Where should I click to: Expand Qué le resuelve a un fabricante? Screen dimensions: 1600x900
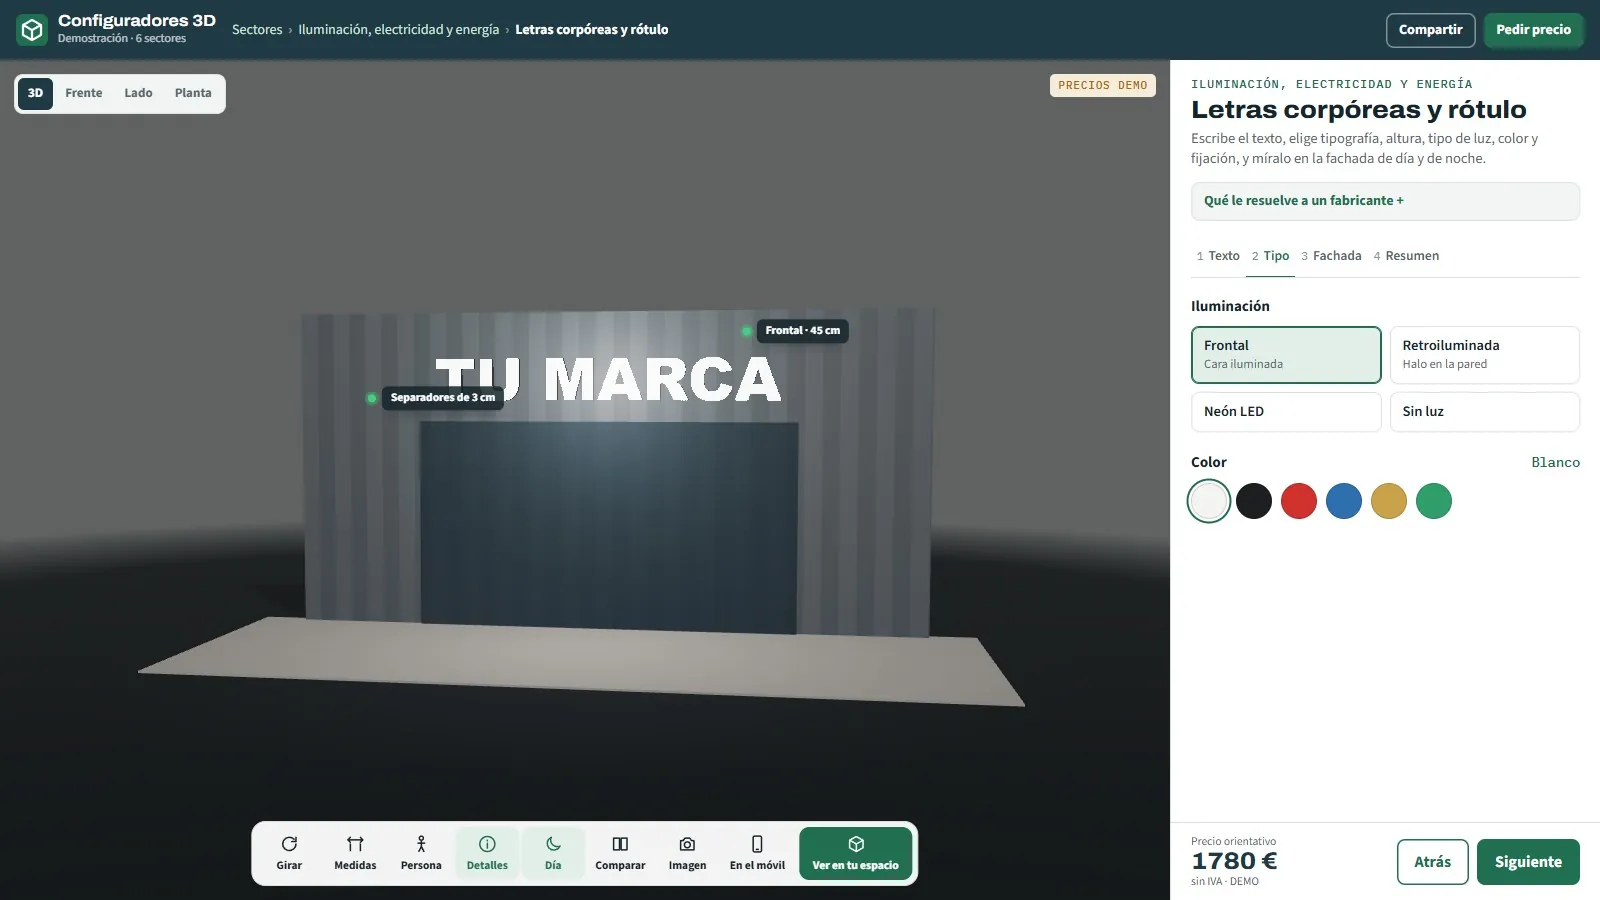[1385, 201]
